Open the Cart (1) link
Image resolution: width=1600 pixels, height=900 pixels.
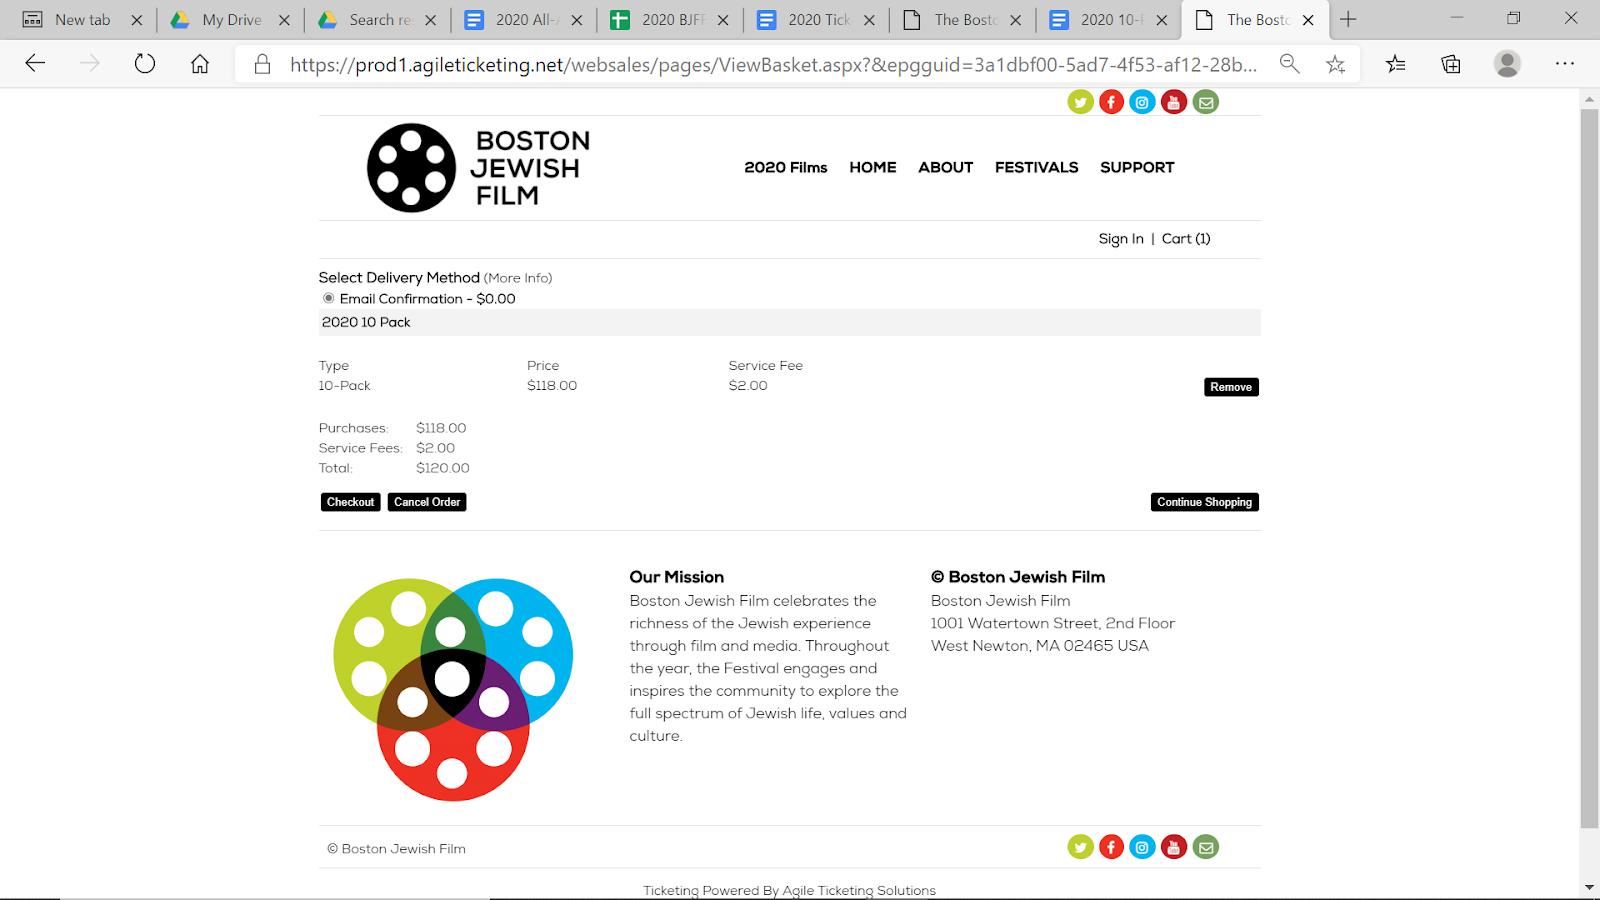click(x=1186, y=239)
